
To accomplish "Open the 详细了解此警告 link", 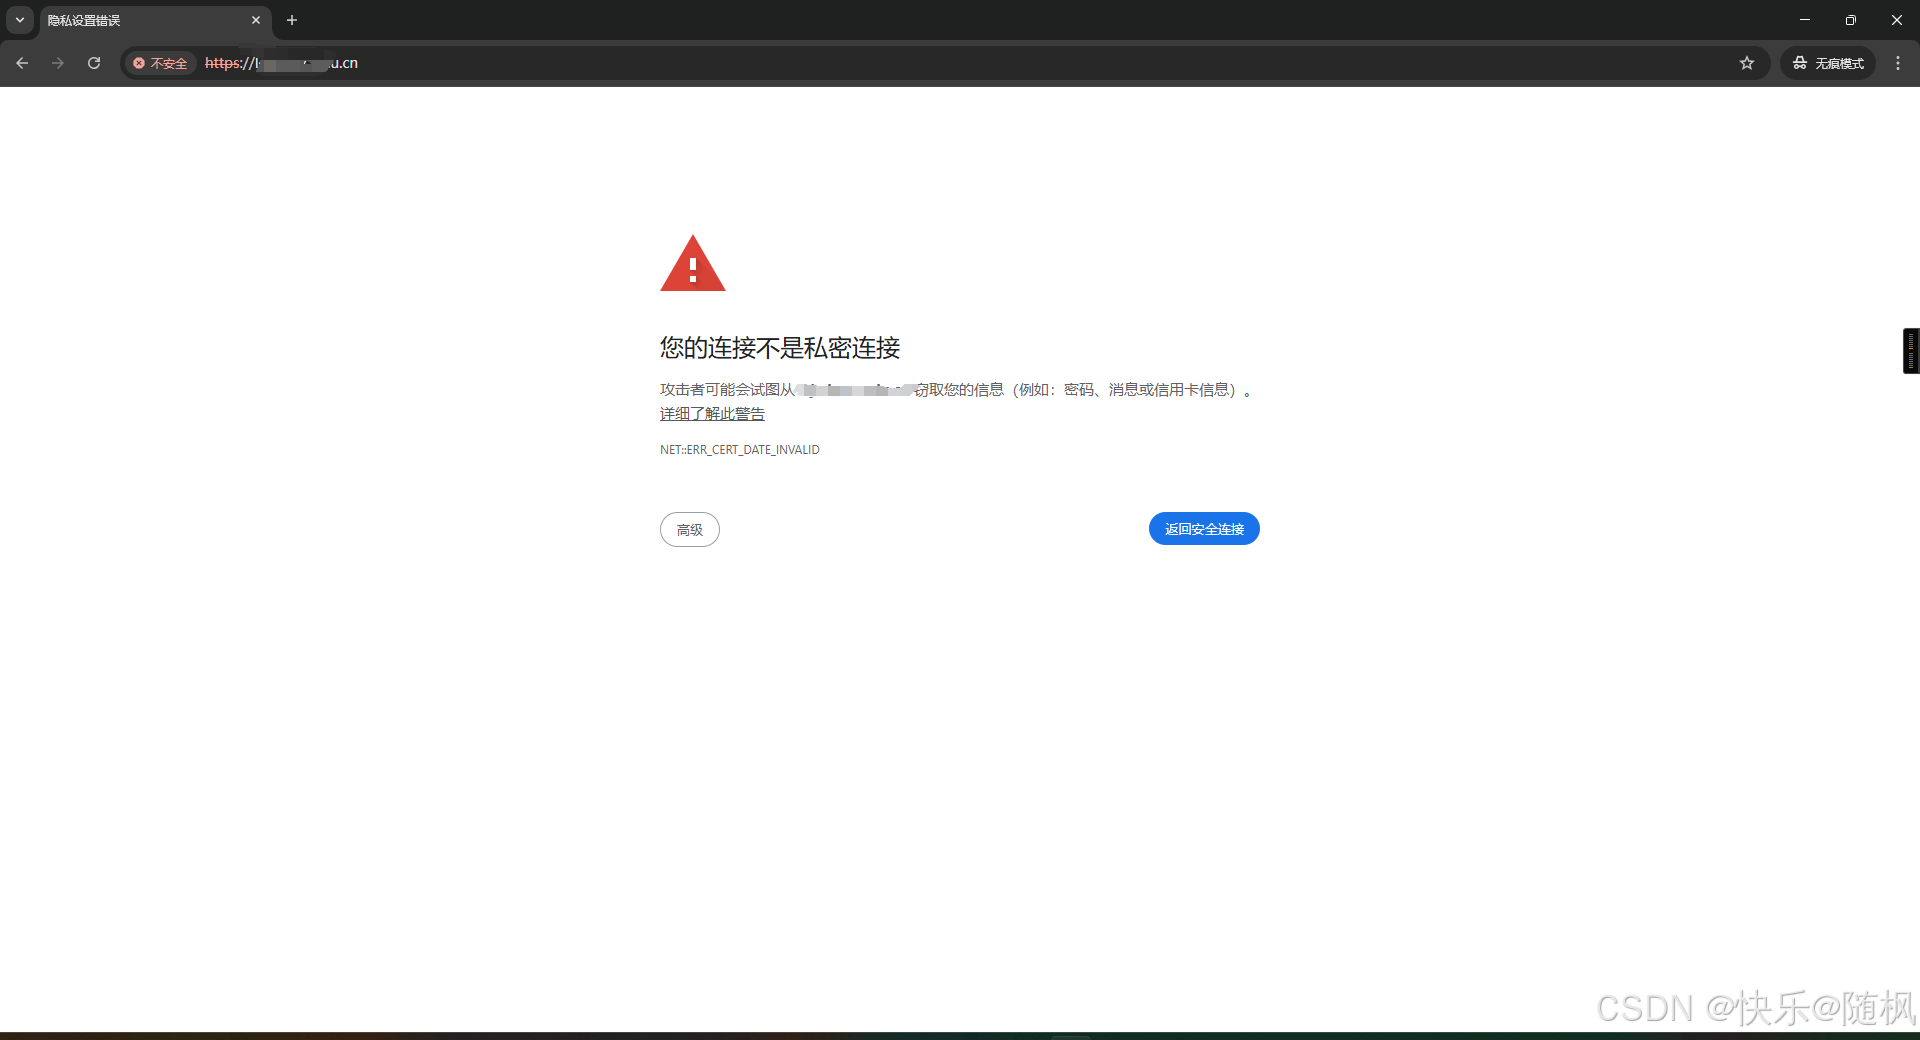I will [712, 414].
